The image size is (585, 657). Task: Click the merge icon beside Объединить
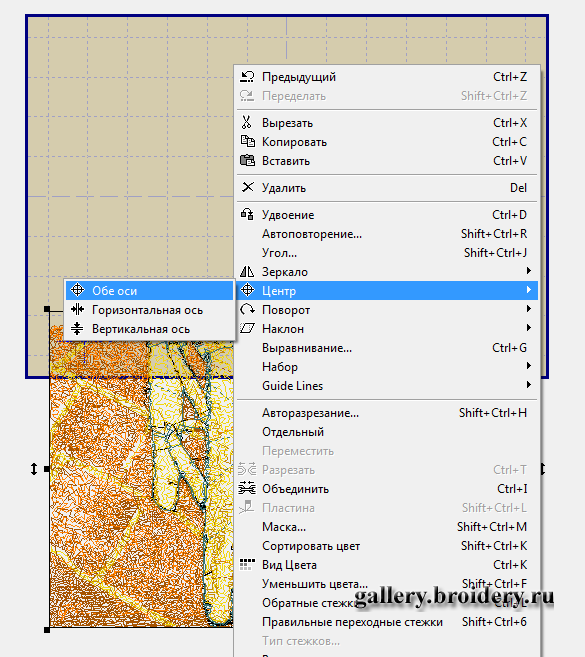tap(247, 488)
